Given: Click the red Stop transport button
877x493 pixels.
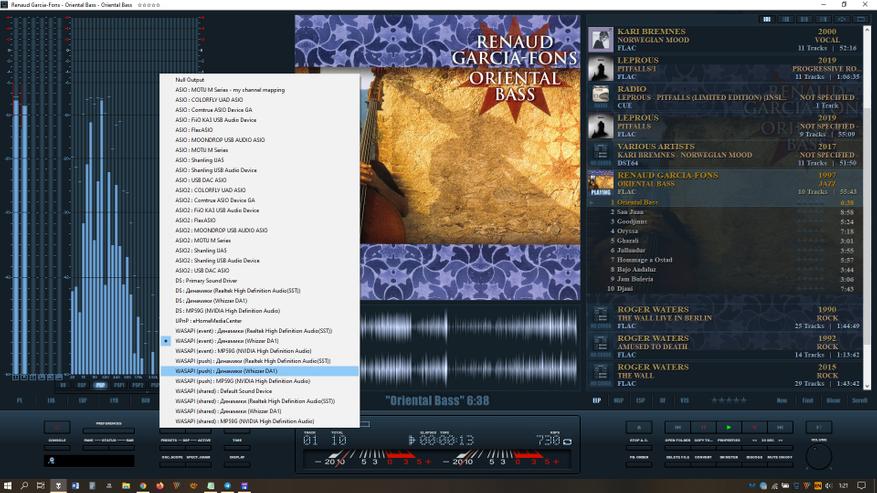Looking at the screenshot, I should pos(754,427).
